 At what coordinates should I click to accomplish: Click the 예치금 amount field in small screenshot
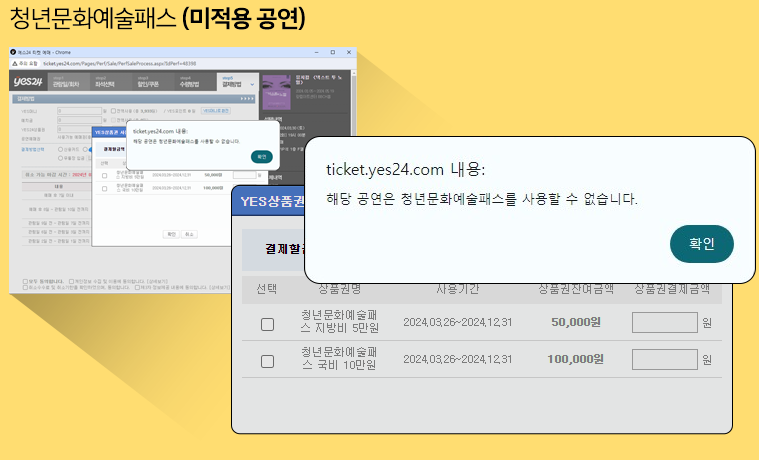tap(79, 120)
